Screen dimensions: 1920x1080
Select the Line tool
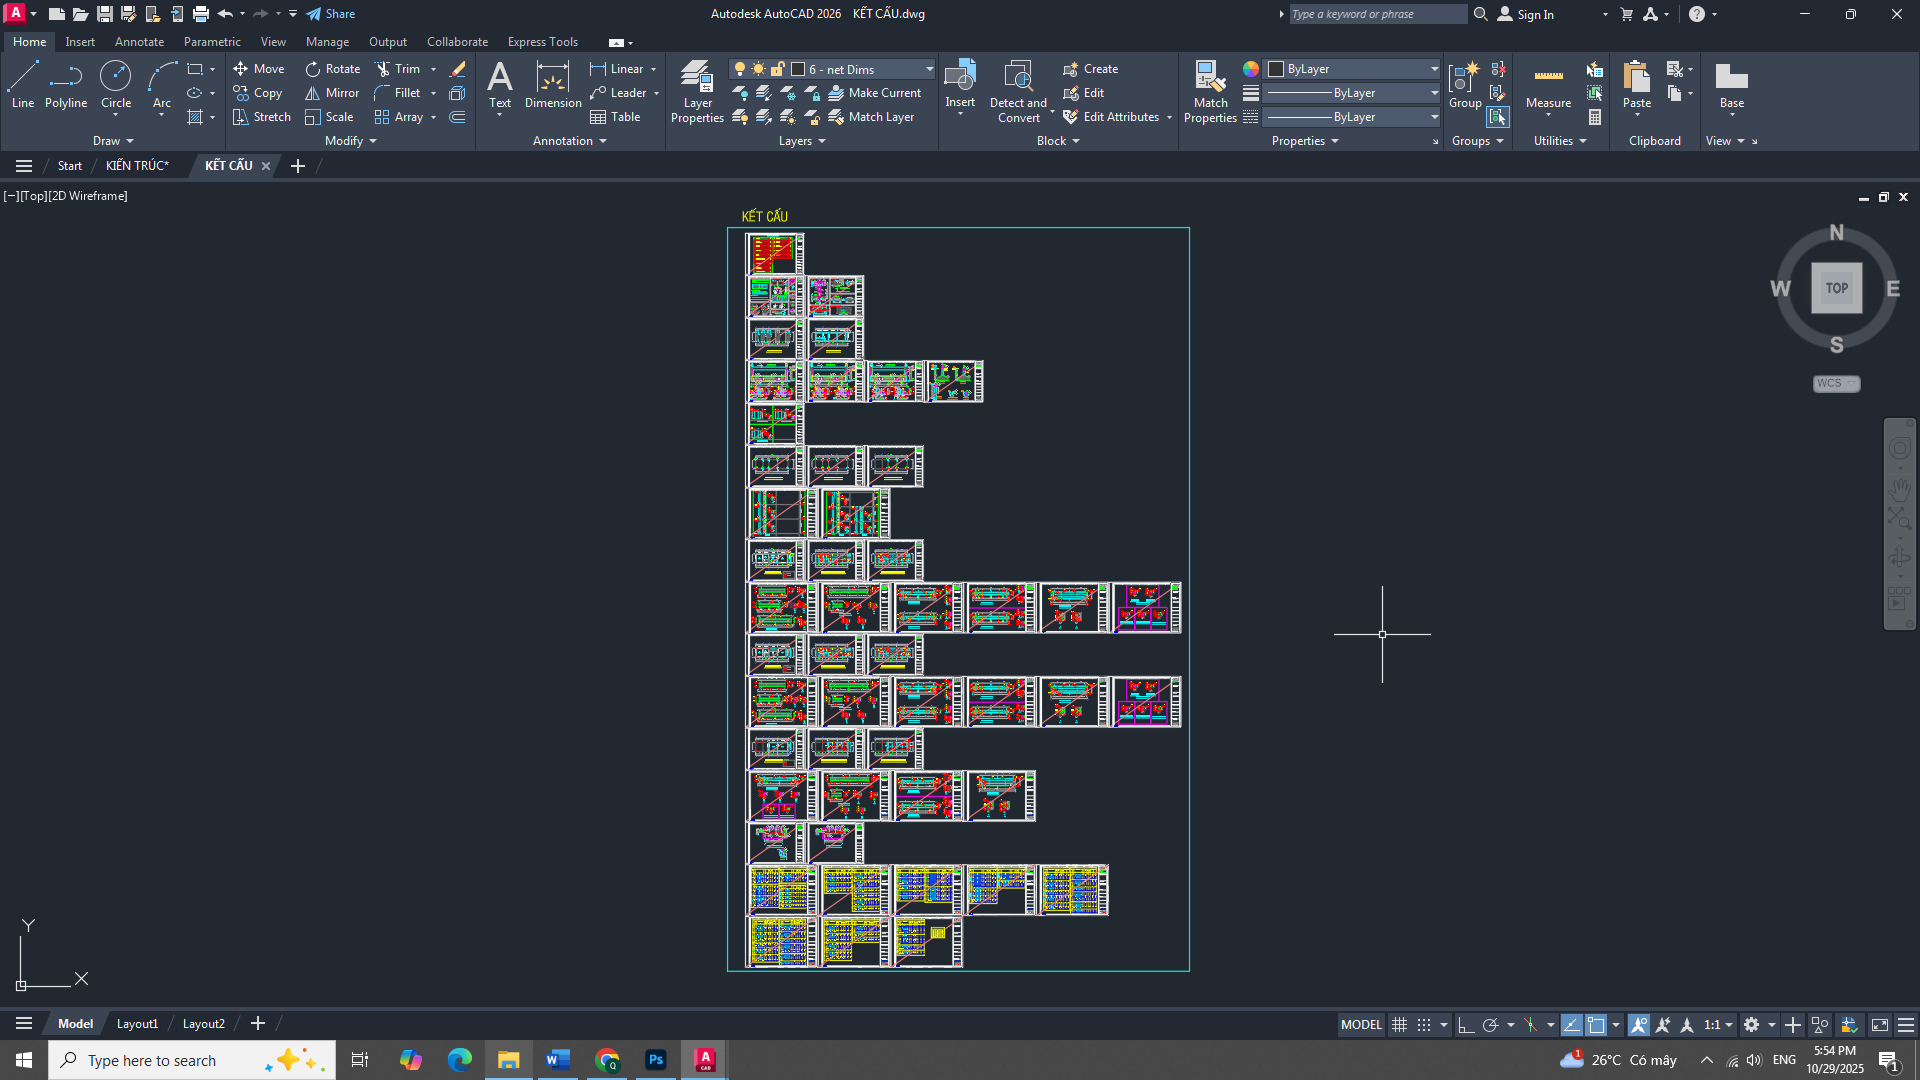pos(23,84)
